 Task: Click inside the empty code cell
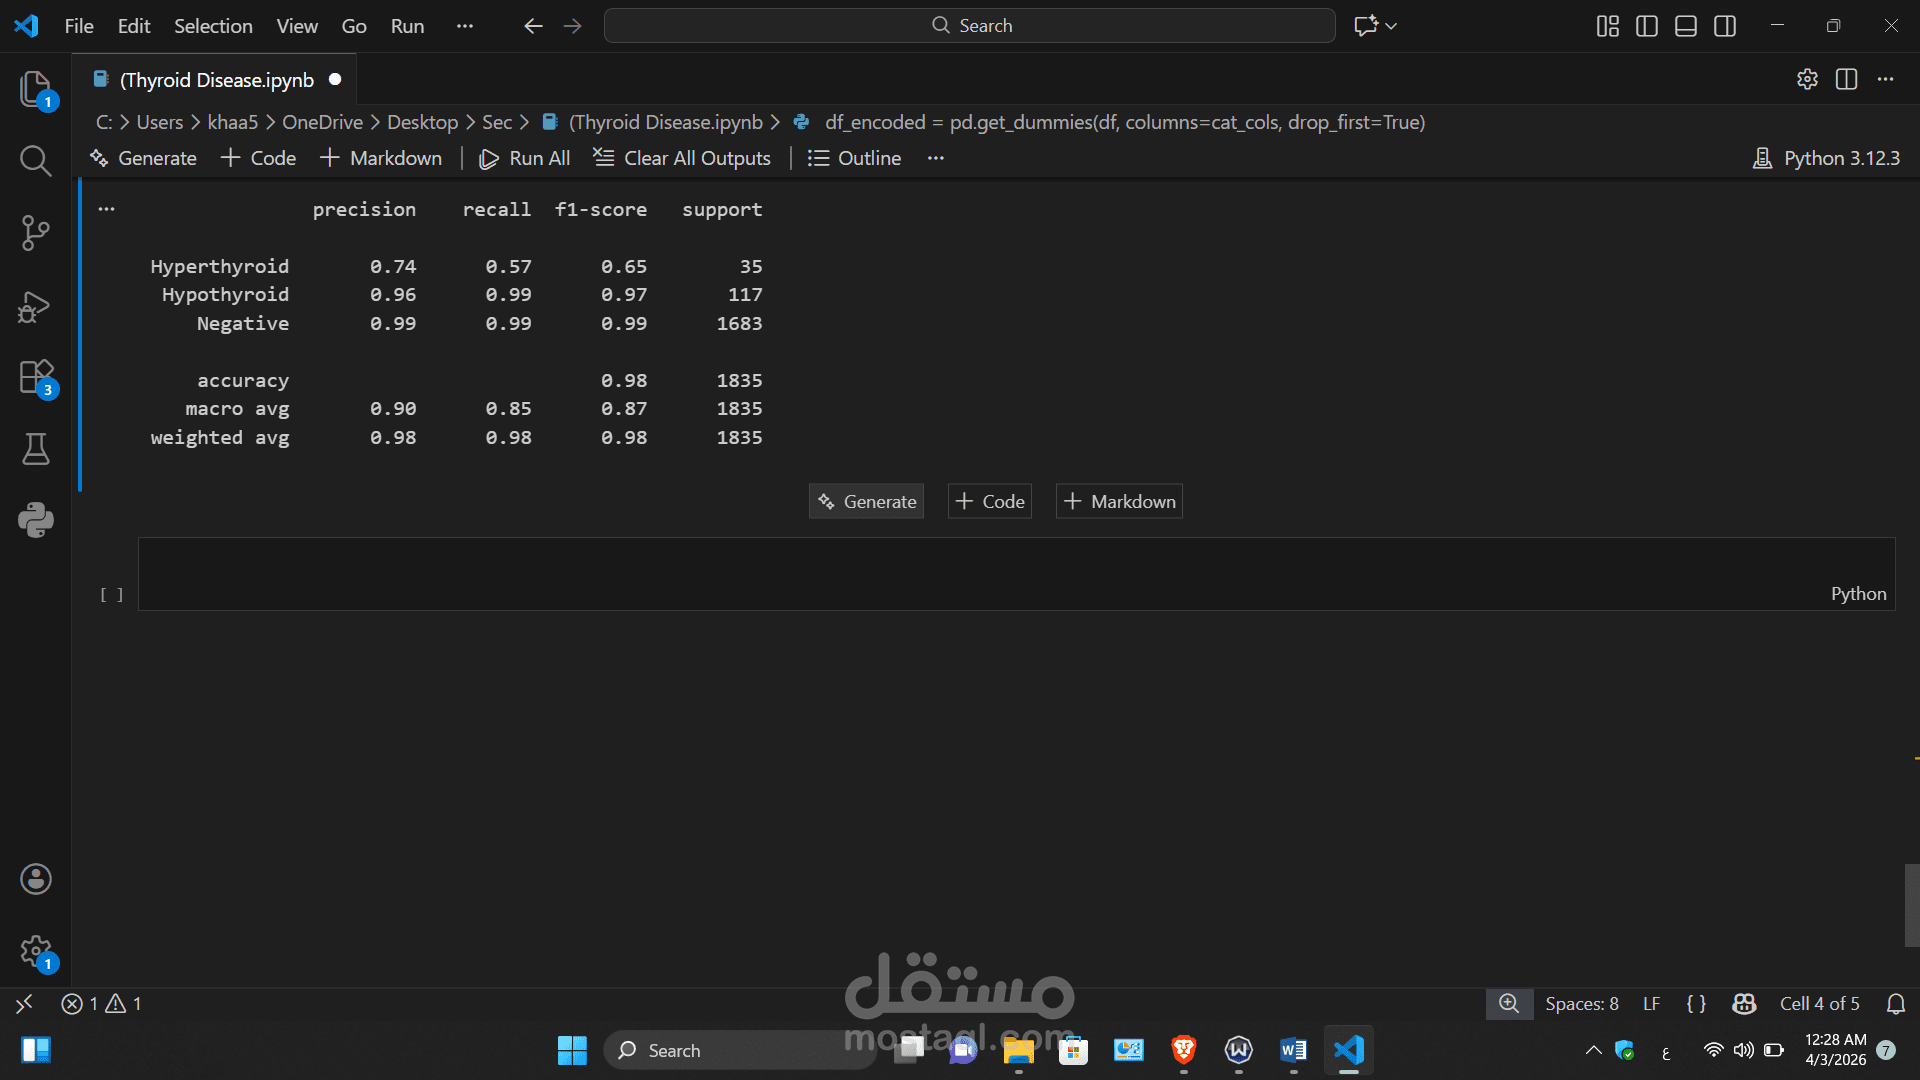1000,572
